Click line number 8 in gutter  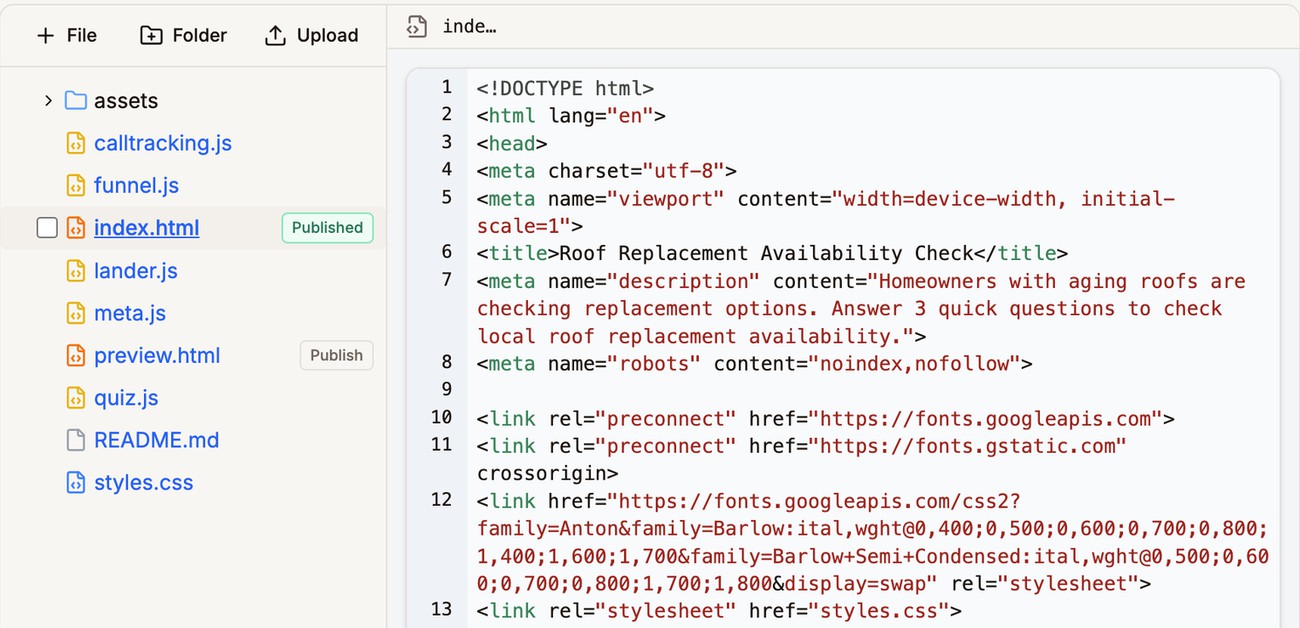click(447, 362)
